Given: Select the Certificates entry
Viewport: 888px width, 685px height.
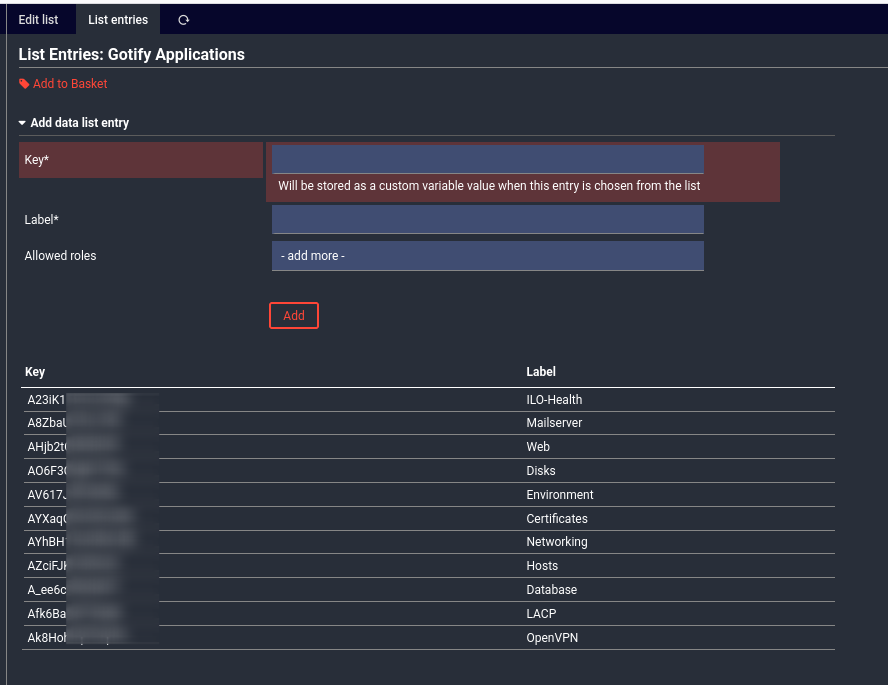Looking at the screenshot, I should coord(557,519).
